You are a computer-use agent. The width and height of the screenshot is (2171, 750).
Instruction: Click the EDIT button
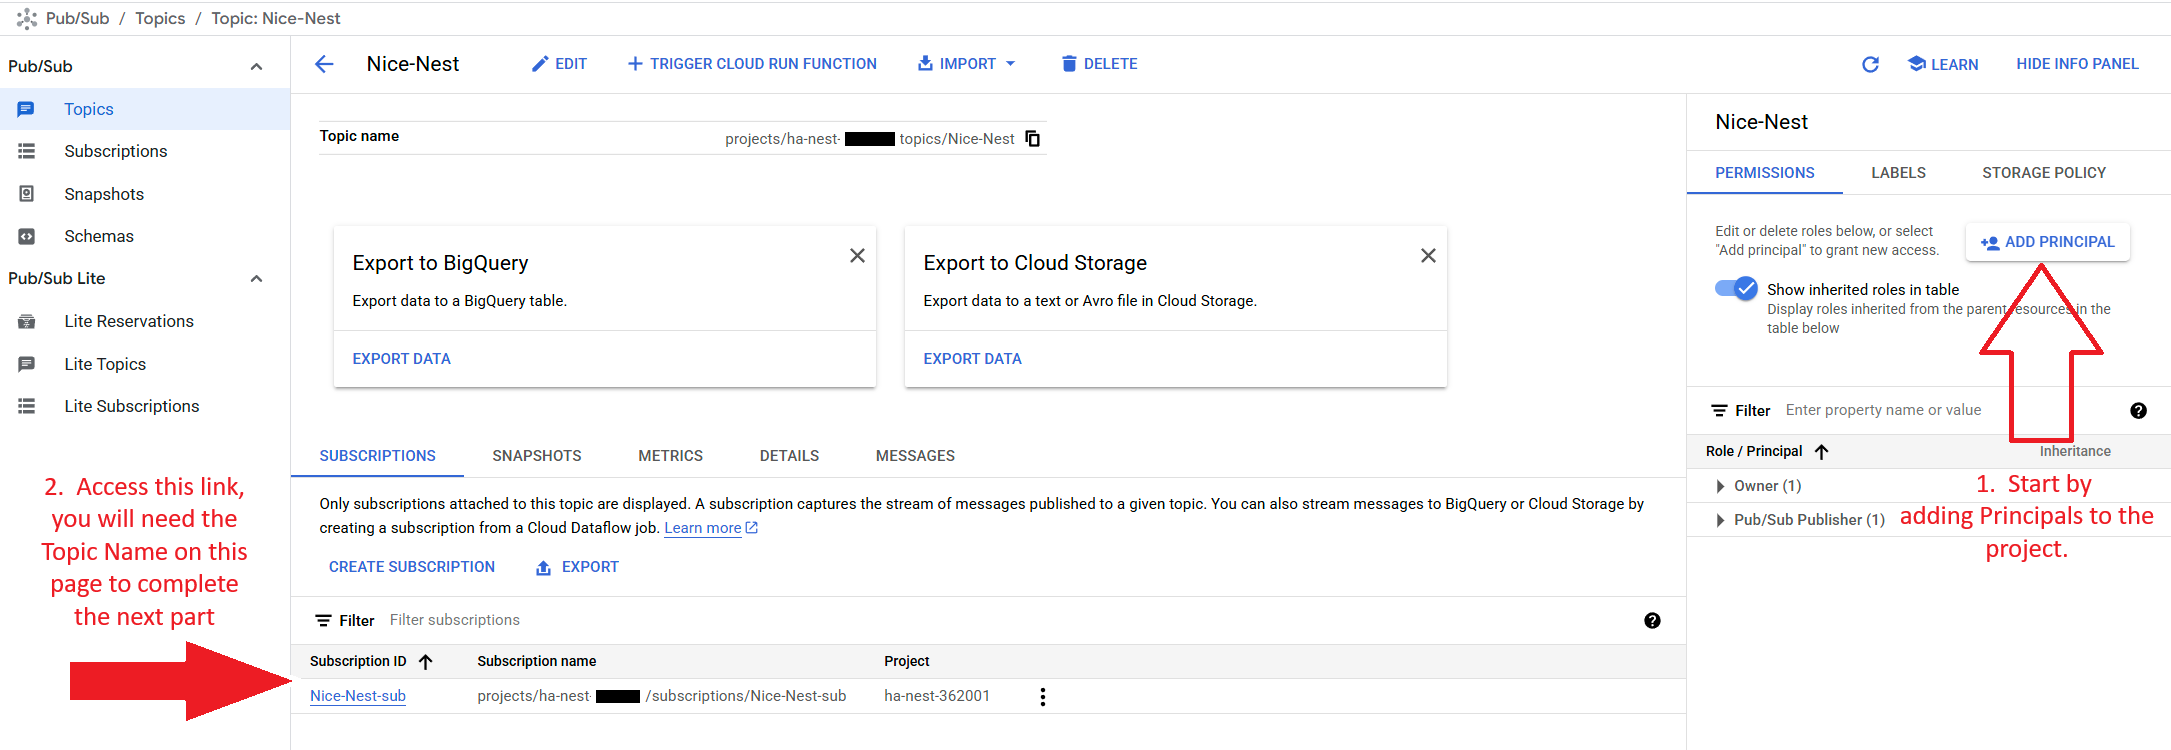click(x=559, y=64)
